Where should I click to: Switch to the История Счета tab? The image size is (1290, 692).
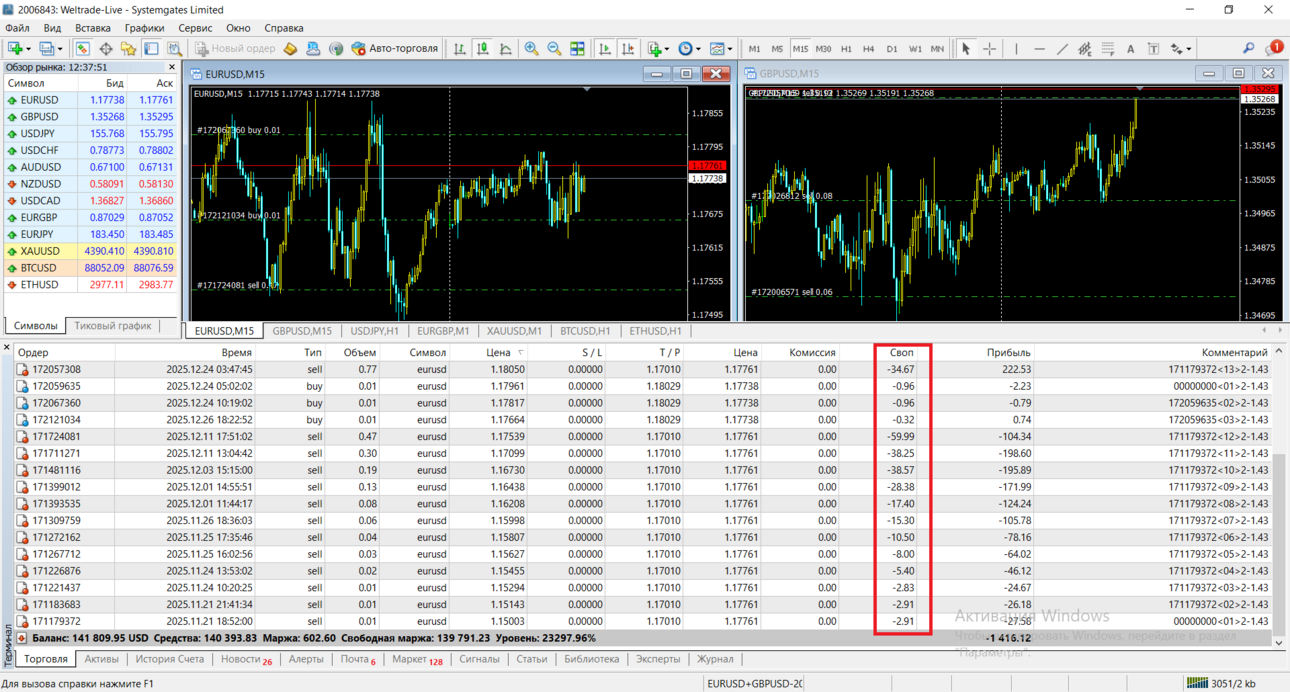click(169, 659)
